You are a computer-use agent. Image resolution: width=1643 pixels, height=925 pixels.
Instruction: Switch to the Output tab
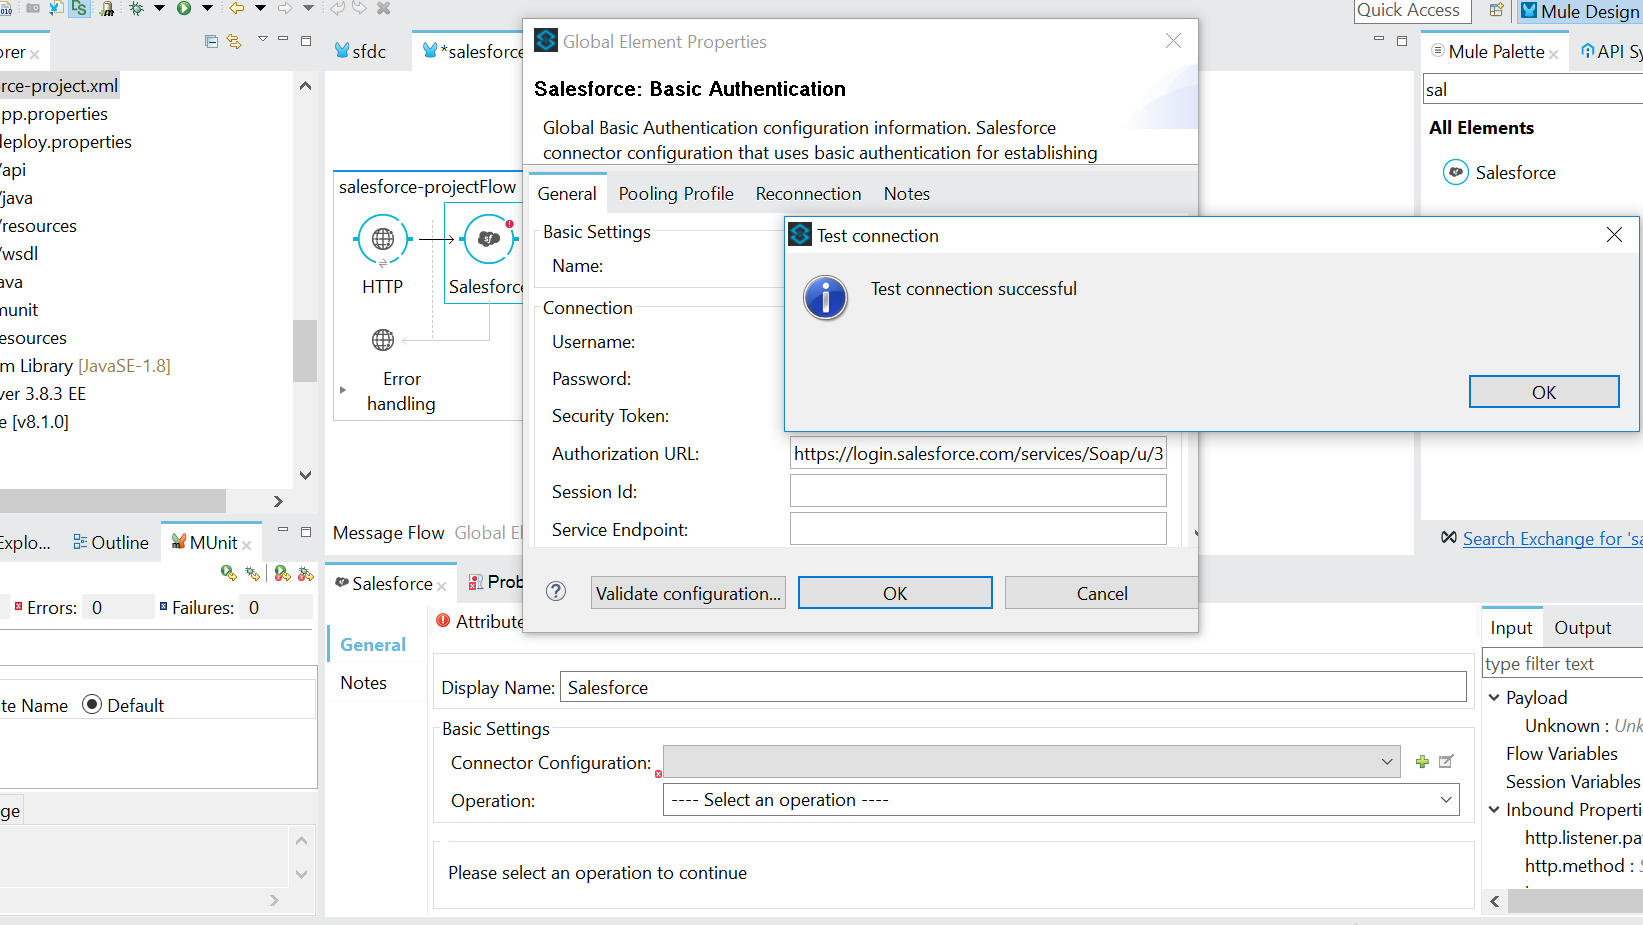pos(1582,627)
